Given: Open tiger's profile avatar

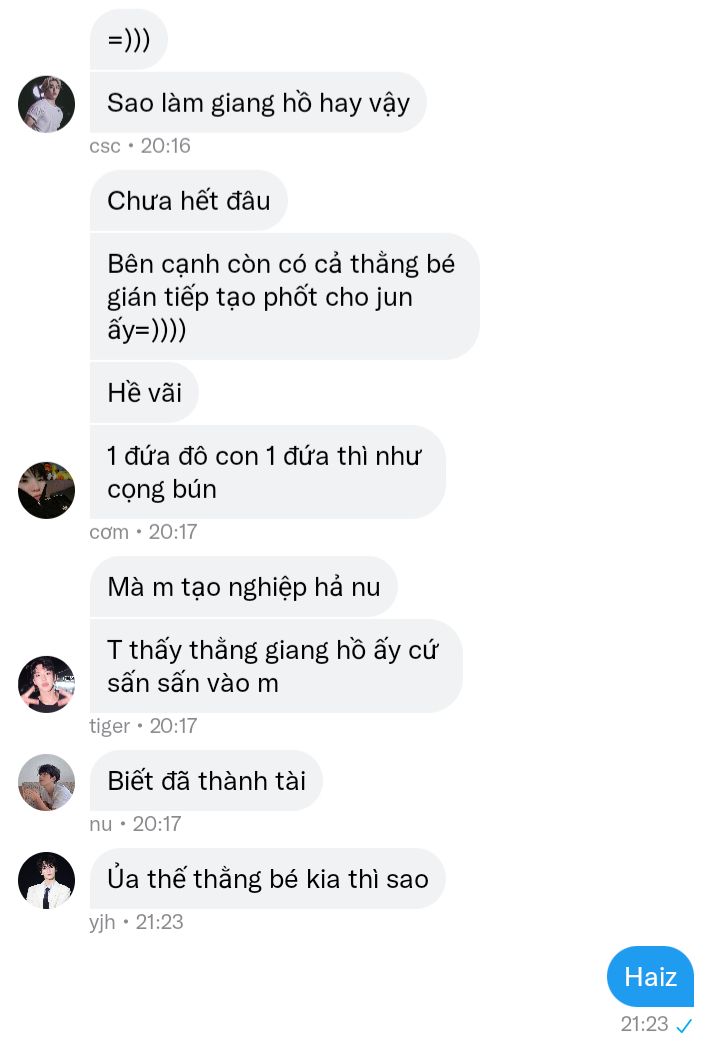Looking at the screenshot, I should tap(46, 684).
